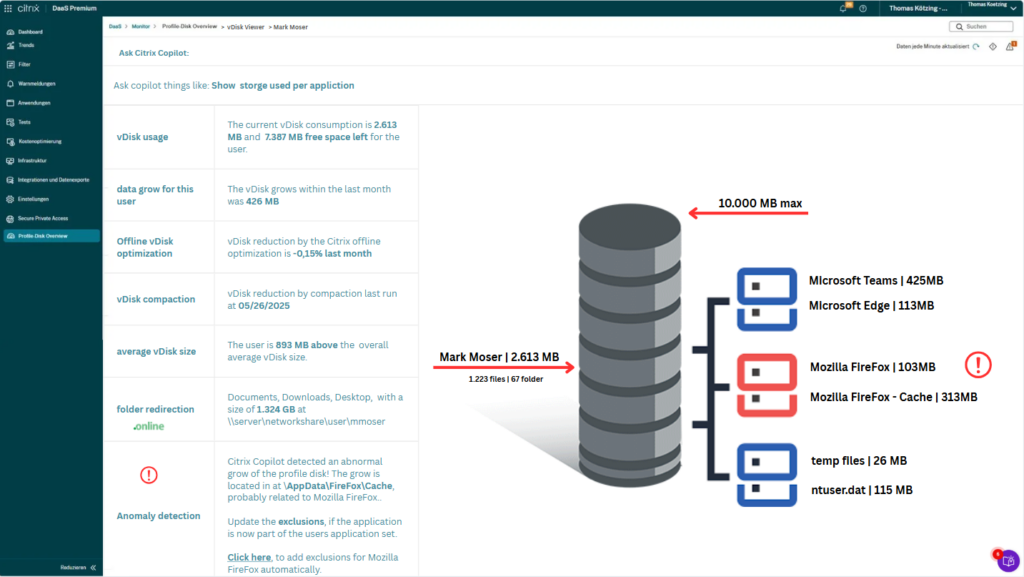Click the '10.000 MB max' label
The width and height of the screenshot is (1024, 577).
point(760,203)
